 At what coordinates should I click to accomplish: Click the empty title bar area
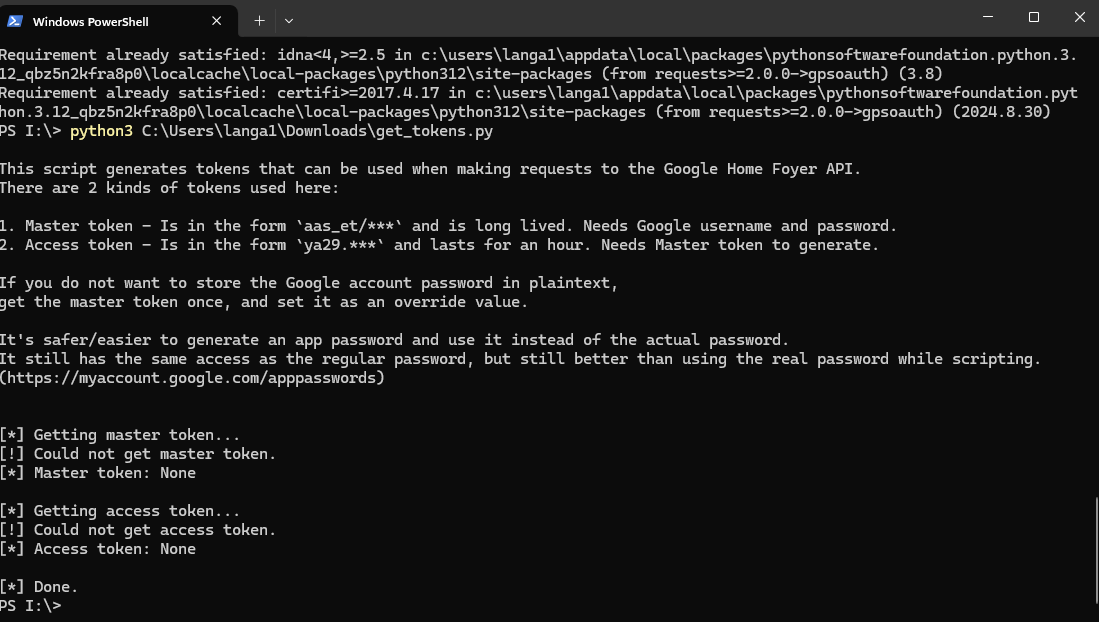pos(631,18)
